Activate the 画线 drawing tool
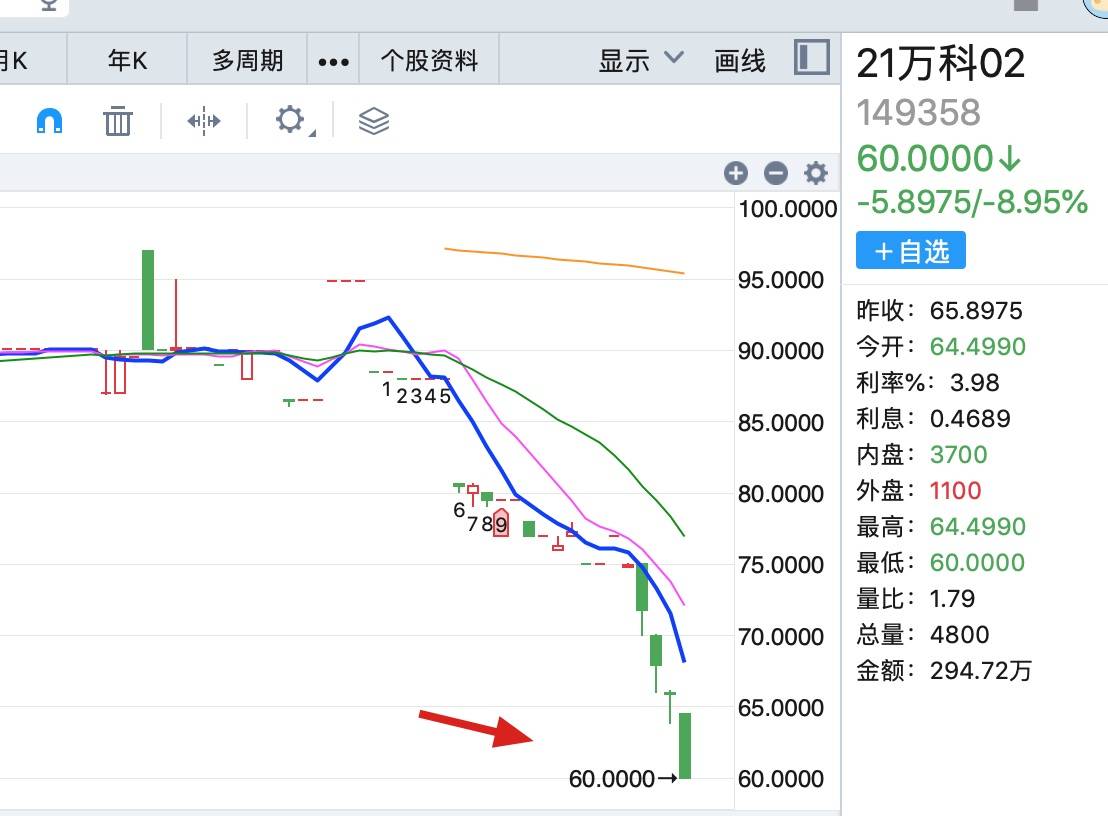The image size is (1108, 816). [x=740, y=61]
